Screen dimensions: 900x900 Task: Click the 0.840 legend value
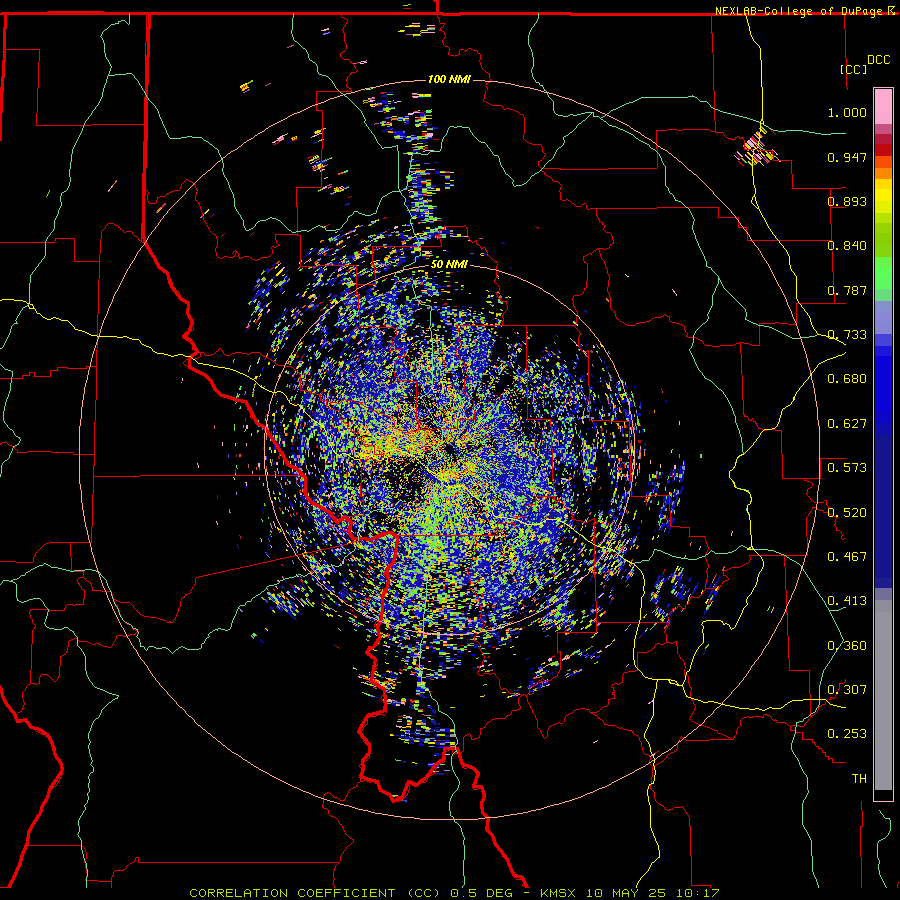pyautogui.click(x=847, y=246)
